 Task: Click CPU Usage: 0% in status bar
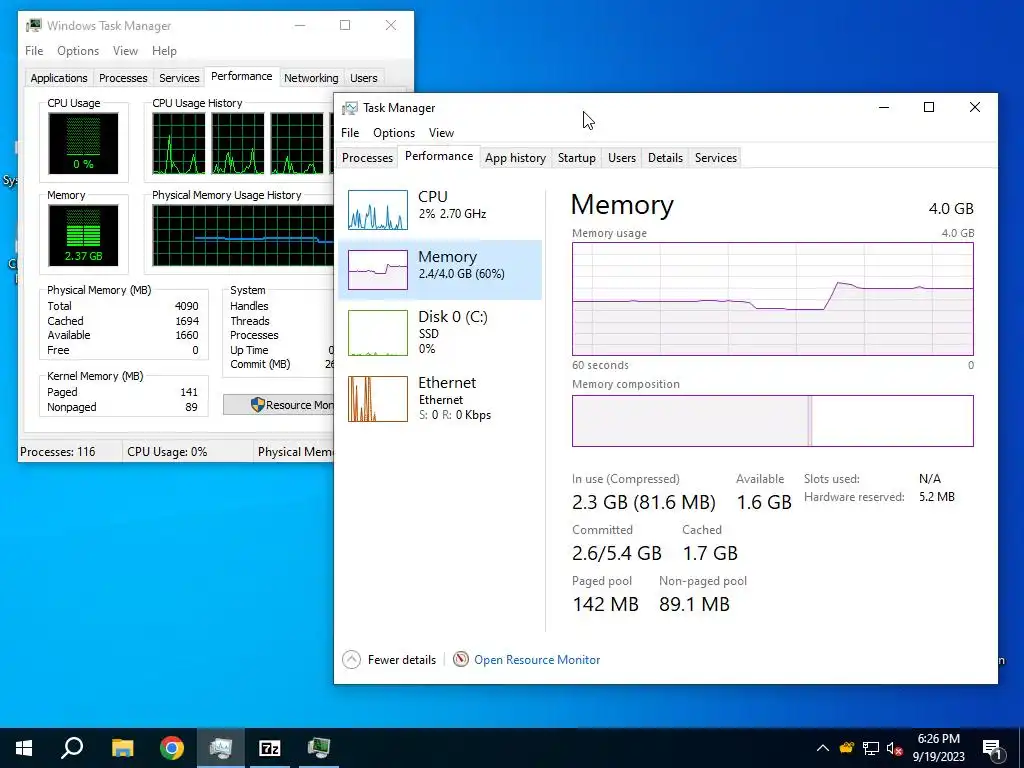[167, 452]
